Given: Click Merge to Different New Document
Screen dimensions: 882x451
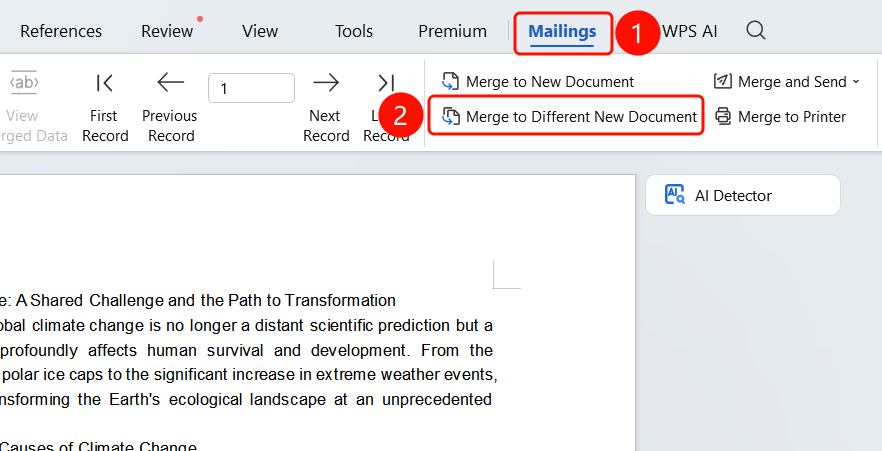Looking at the screenshot, I should coord(569,116).
